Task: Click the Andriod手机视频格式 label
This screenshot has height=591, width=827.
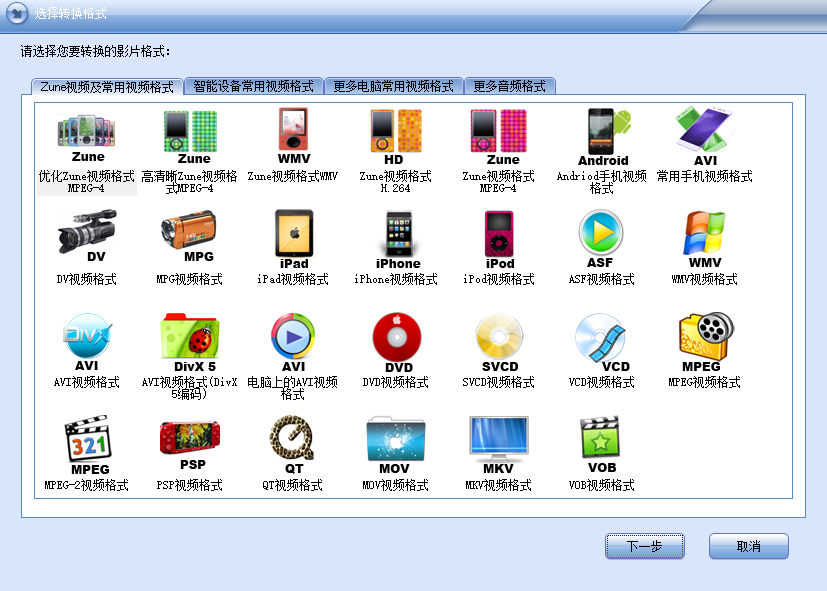Action: click(x=601, y=182)
